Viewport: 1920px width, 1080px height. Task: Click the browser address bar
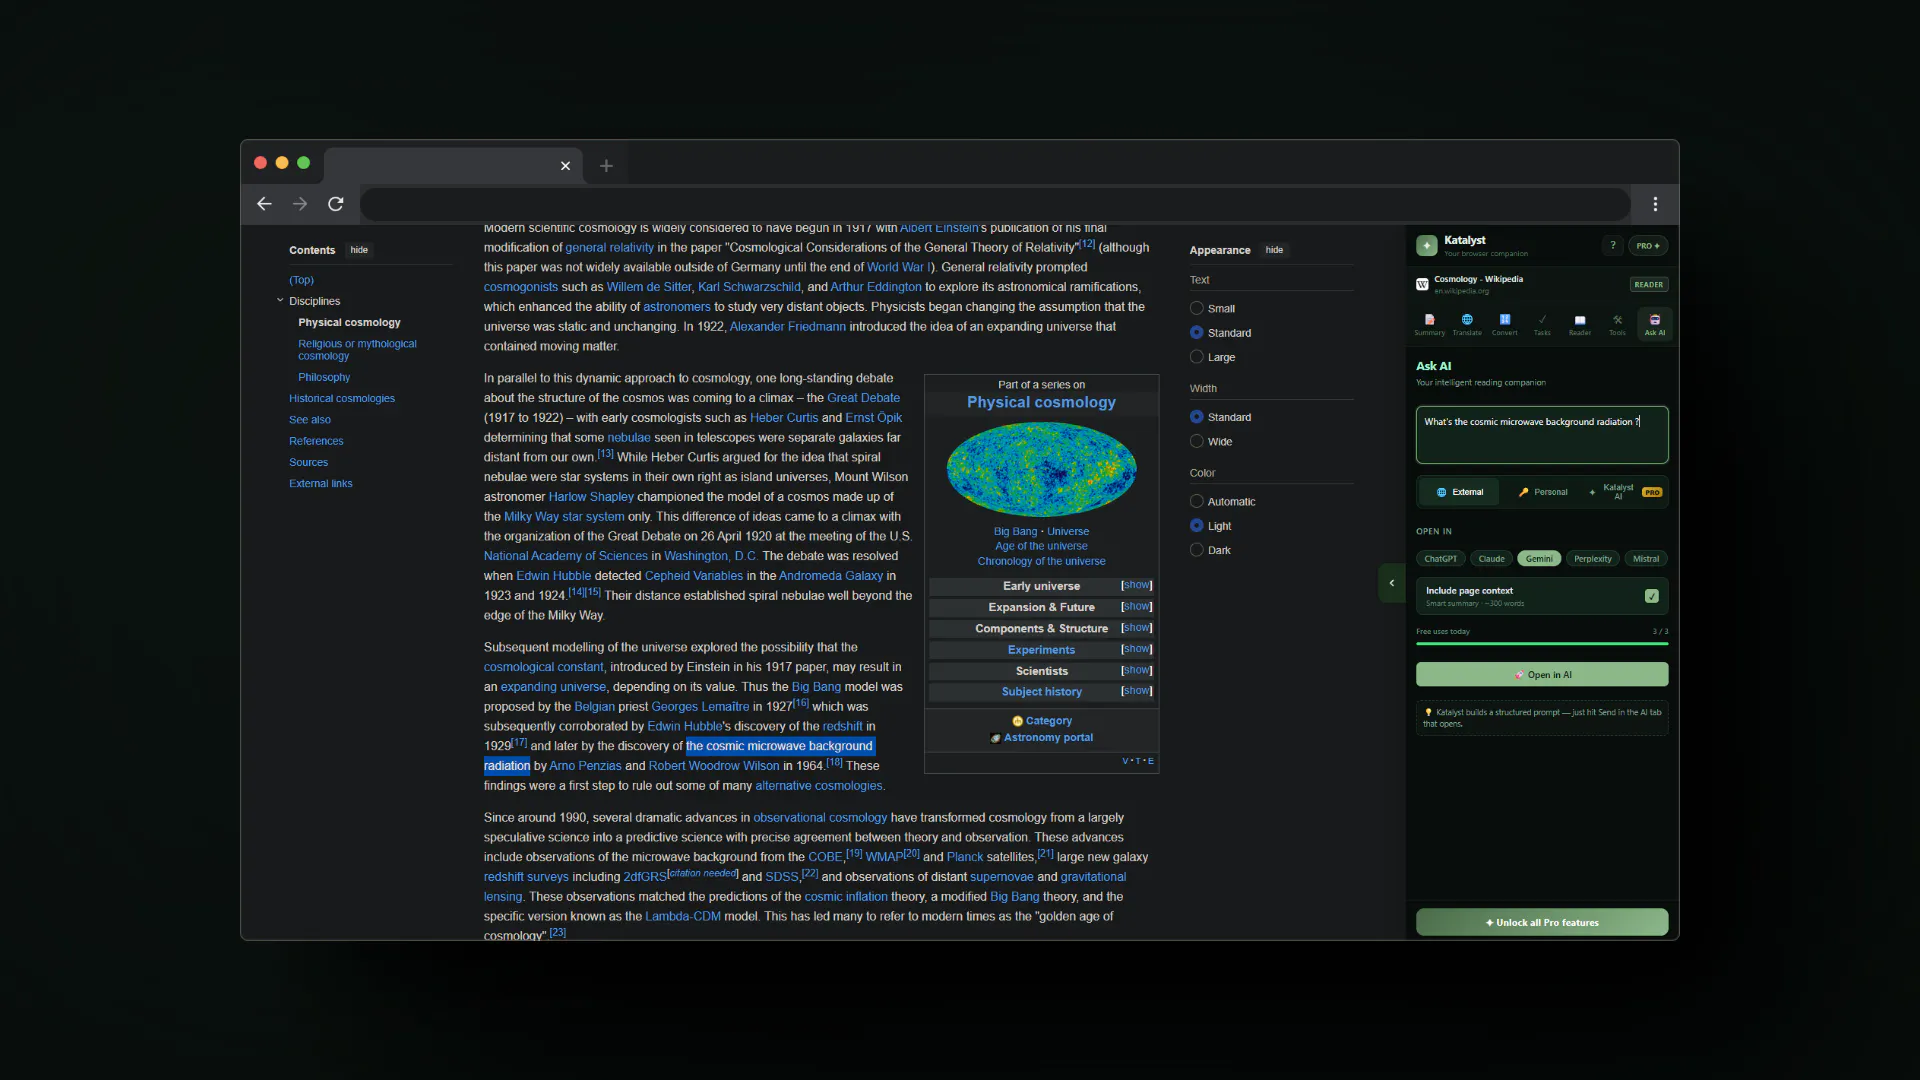(995, 204)
